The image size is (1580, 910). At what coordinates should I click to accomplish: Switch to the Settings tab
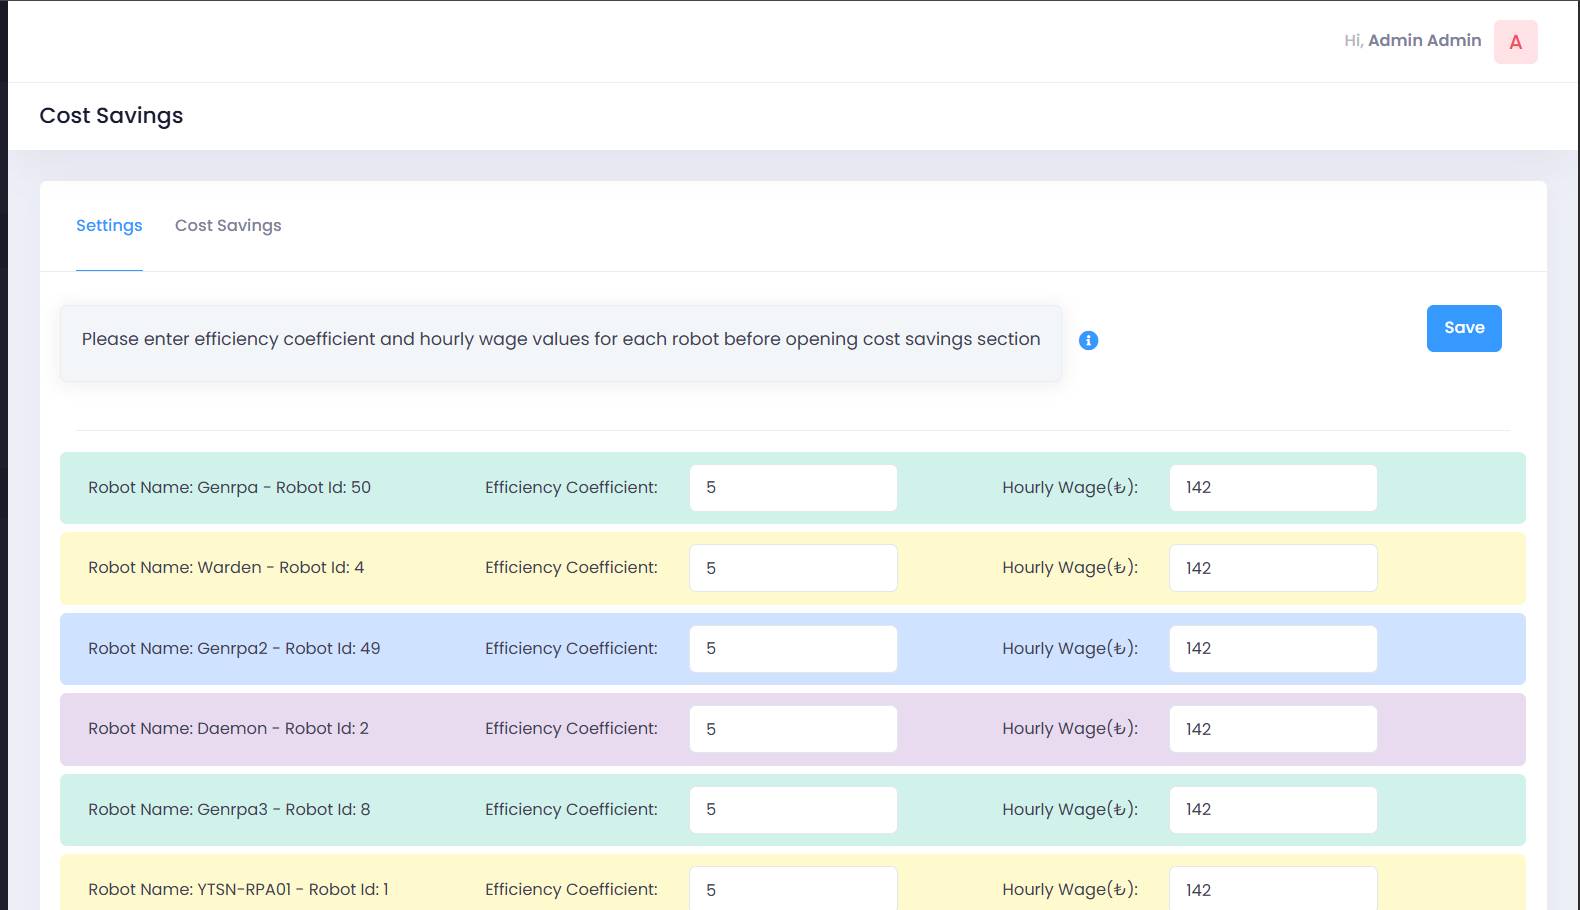[x=109, y=226]
